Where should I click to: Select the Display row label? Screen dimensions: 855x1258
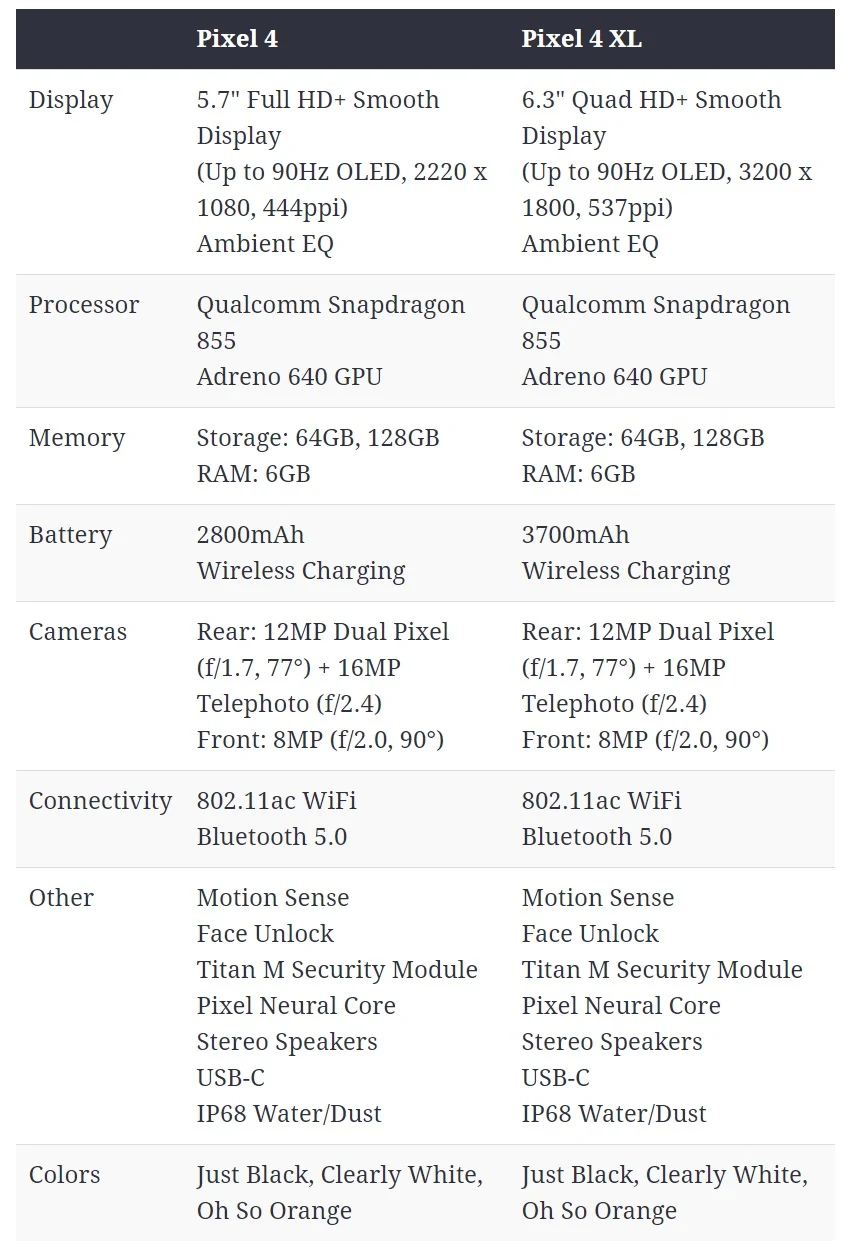point(71,100)
